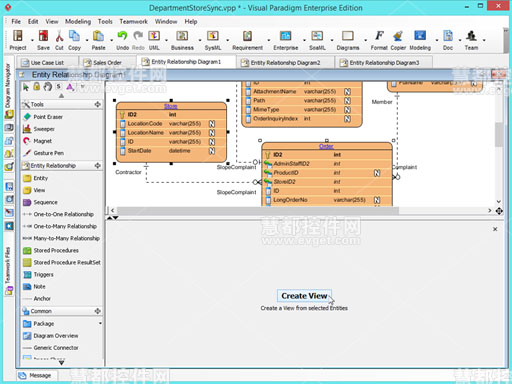Select Many-to-Many Relationship tool
512x384 pixels.
click(62, 238)
